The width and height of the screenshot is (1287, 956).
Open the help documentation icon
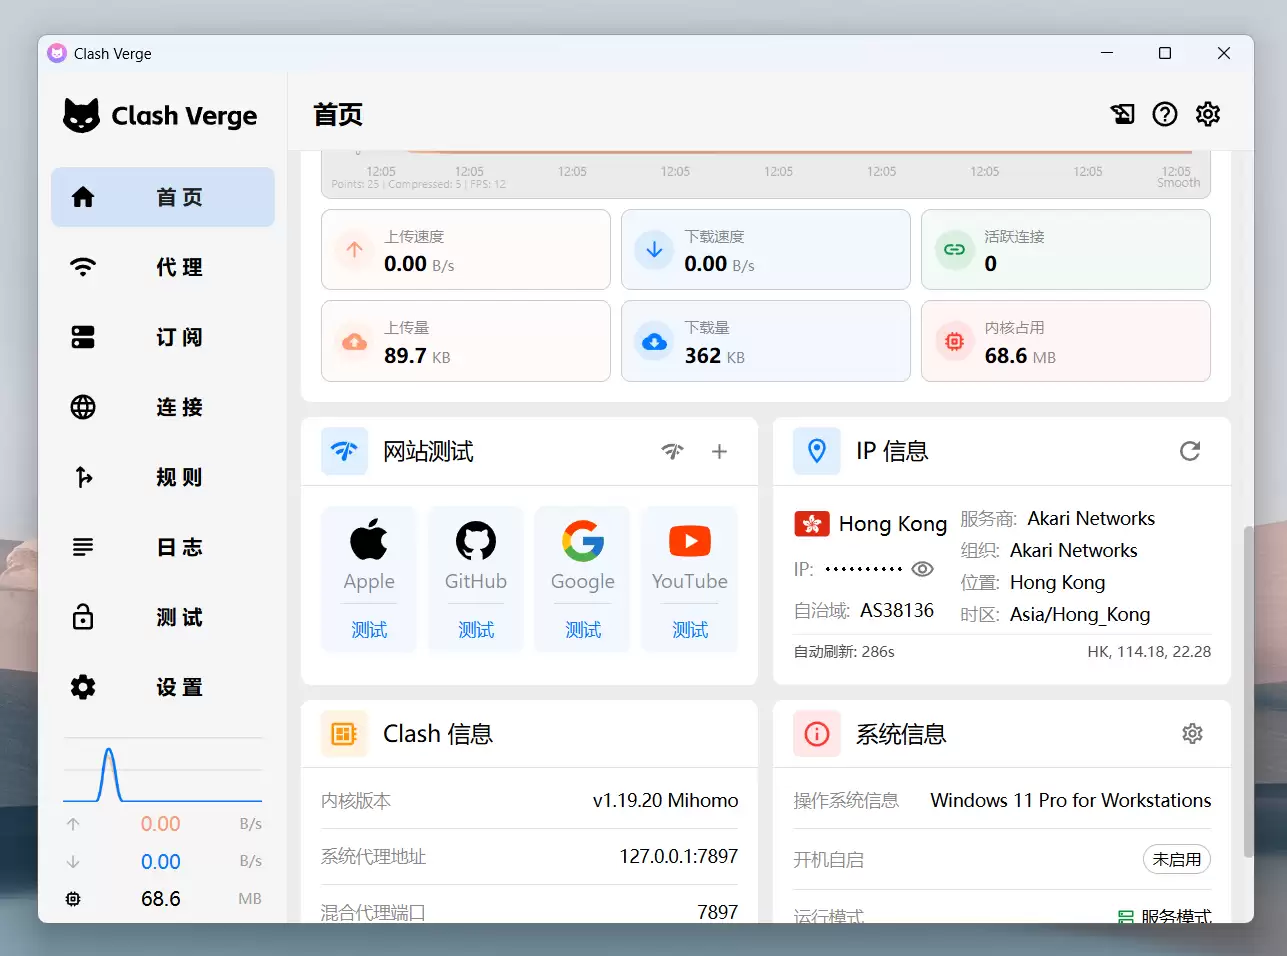[x=1164, y=114]
